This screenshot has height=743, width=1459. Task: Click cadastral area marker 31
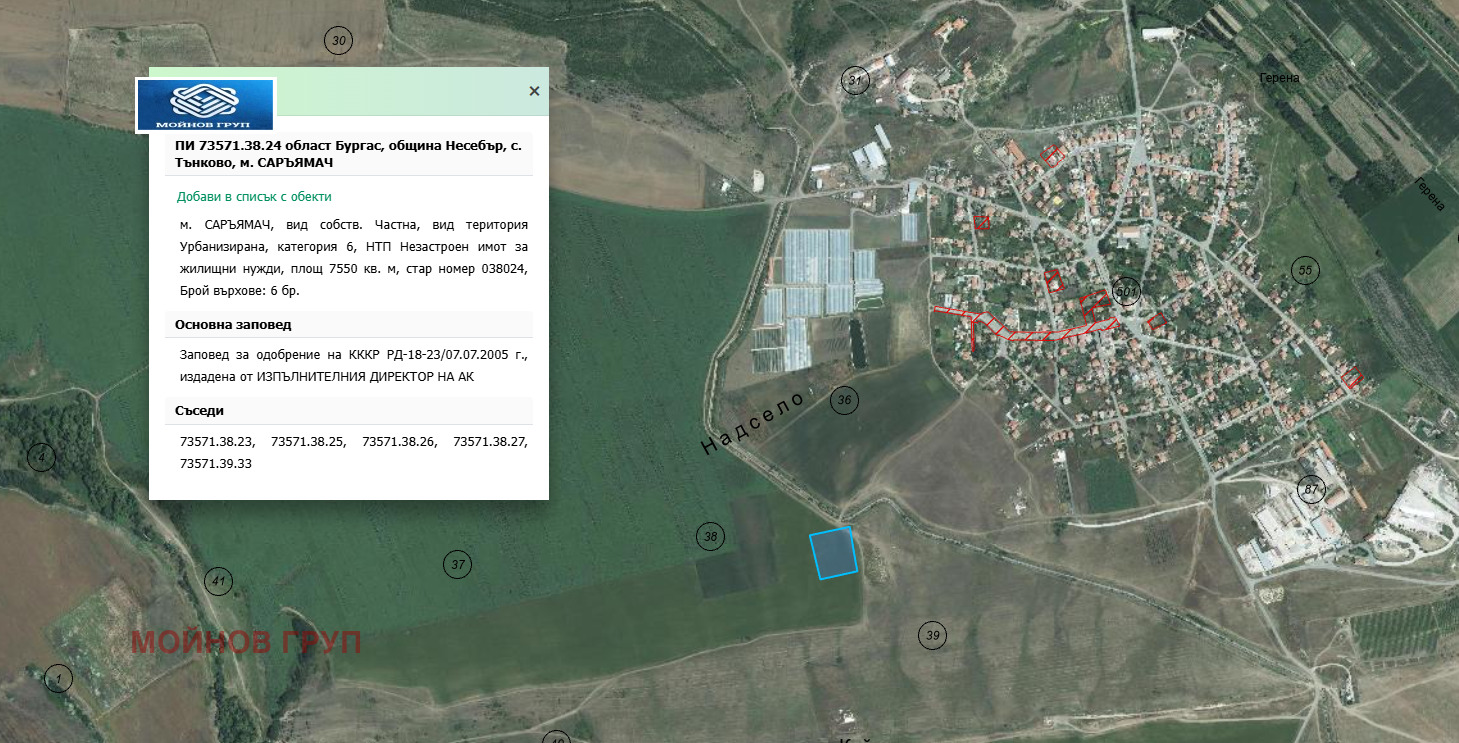(x=854, y=81)
